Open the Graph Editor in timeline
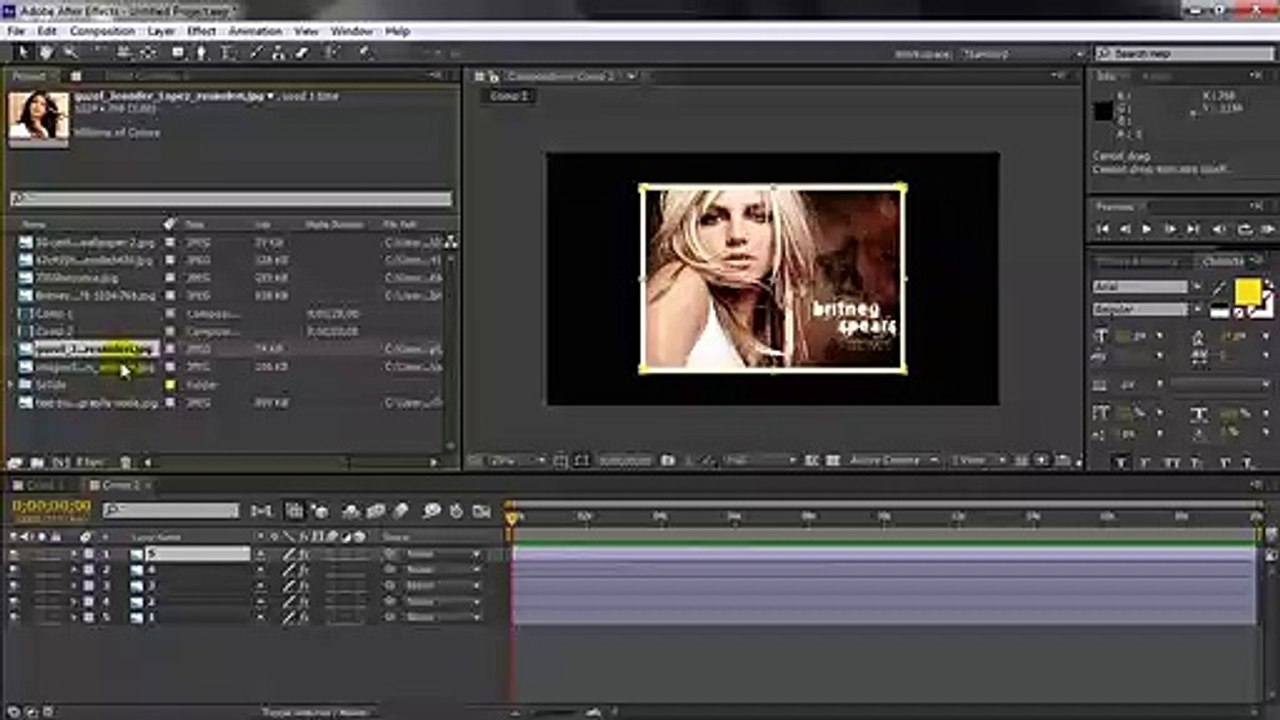Viewport: 1280px width, 720px height. tap(482, 511)
